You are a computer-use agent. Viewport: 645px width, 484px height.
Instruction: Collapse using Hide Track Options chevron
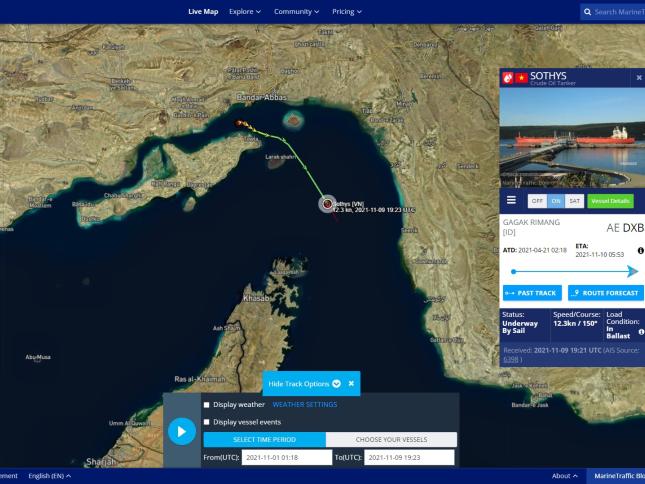click(x=337, y=383)
